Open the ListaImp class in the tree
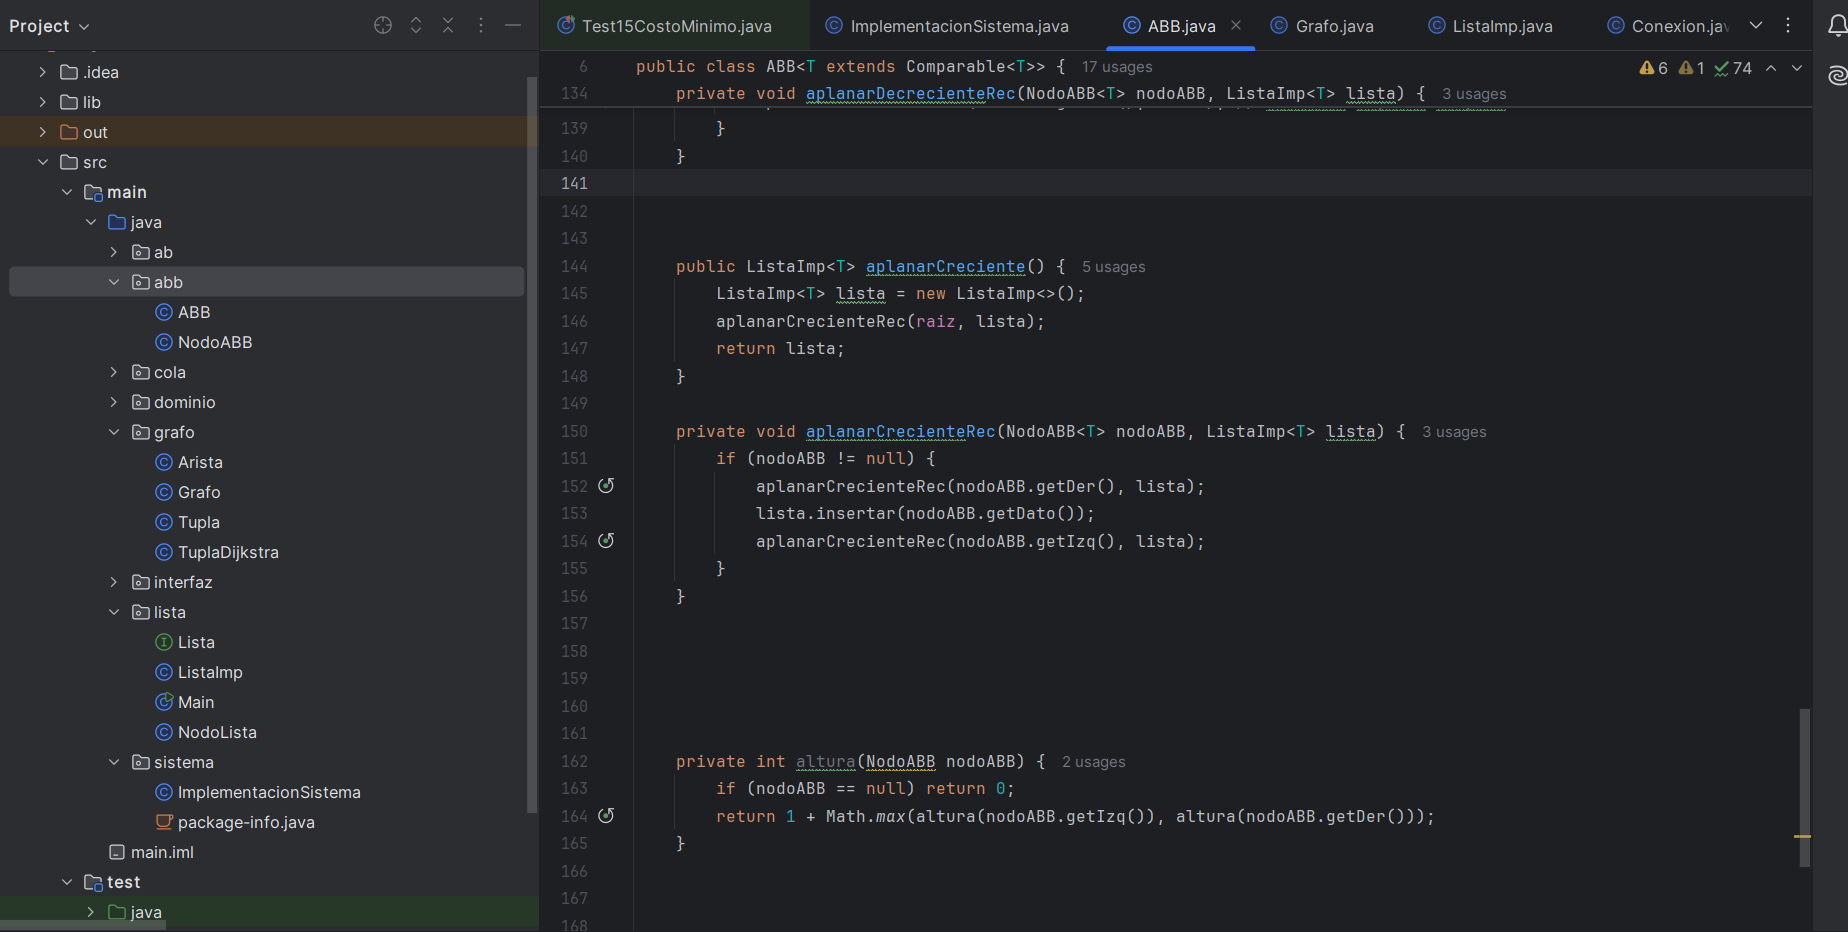This screenshot has height=932, width=1848. pyautogui.click(x=199, y=672)
